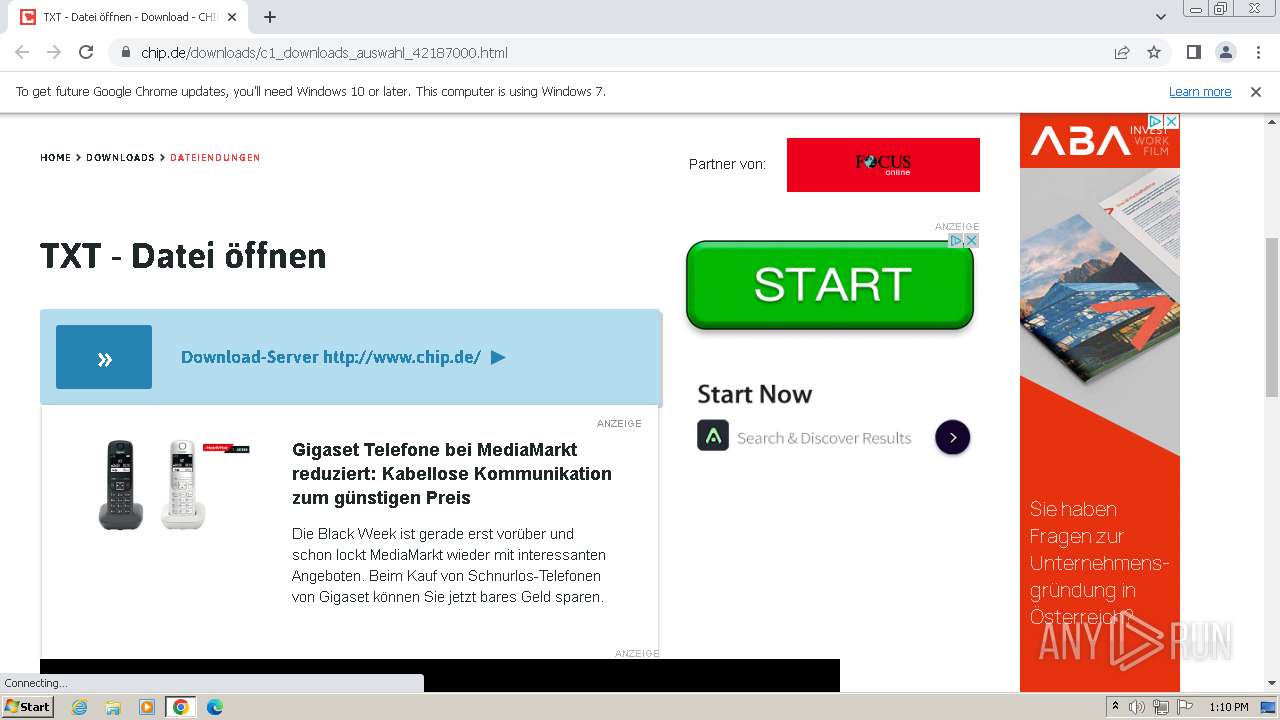
Task: Click Sie haben Fragen zur Unternehmensgründung ad text
Action: (x=1099, y=563)
